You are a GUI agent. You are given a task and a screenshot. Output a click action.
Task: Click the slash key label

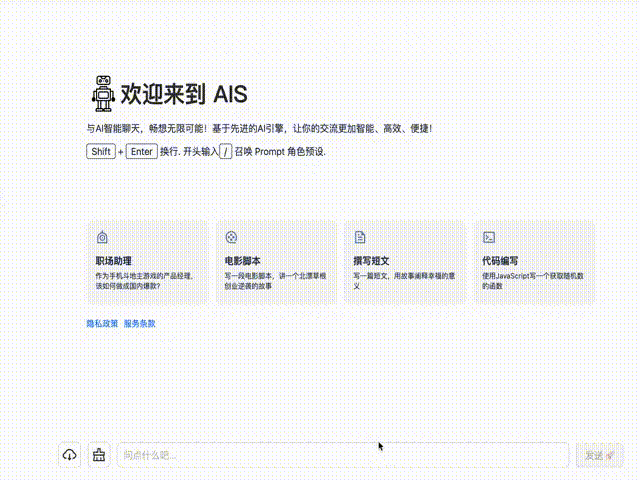pos(226,151)
